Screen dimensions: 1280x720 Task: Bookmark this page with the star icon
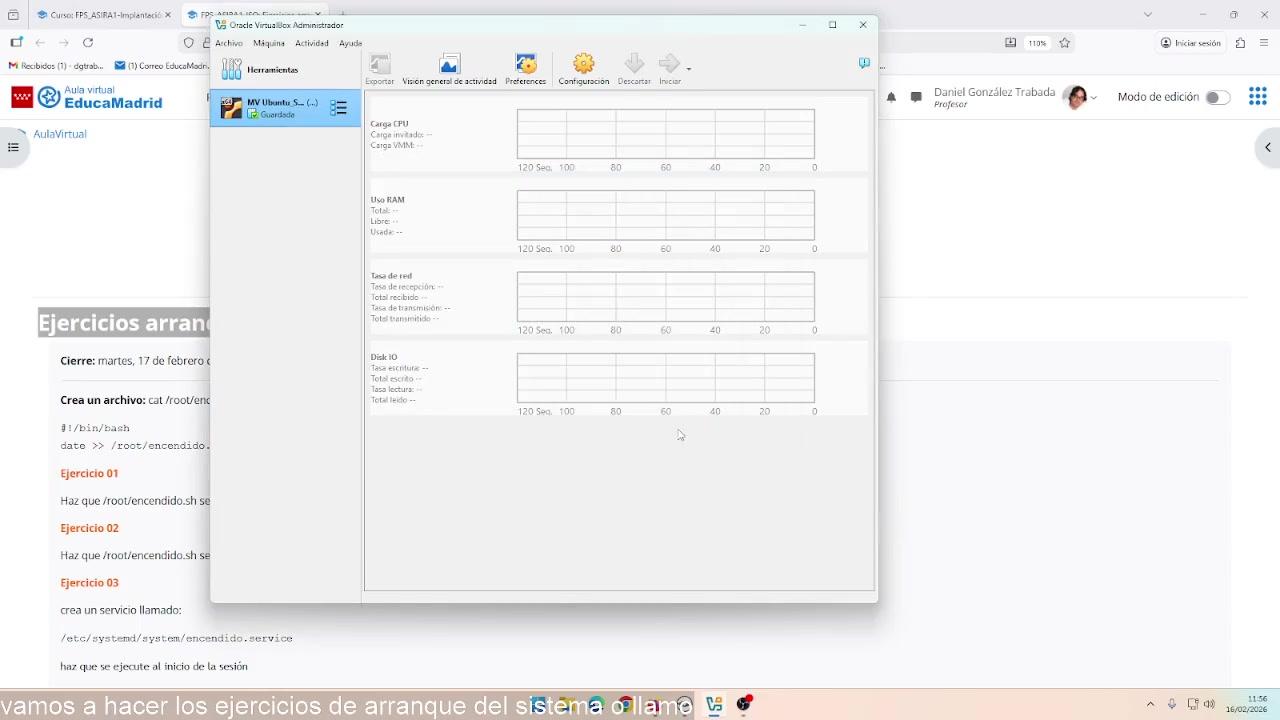[x=1064, y=43]
